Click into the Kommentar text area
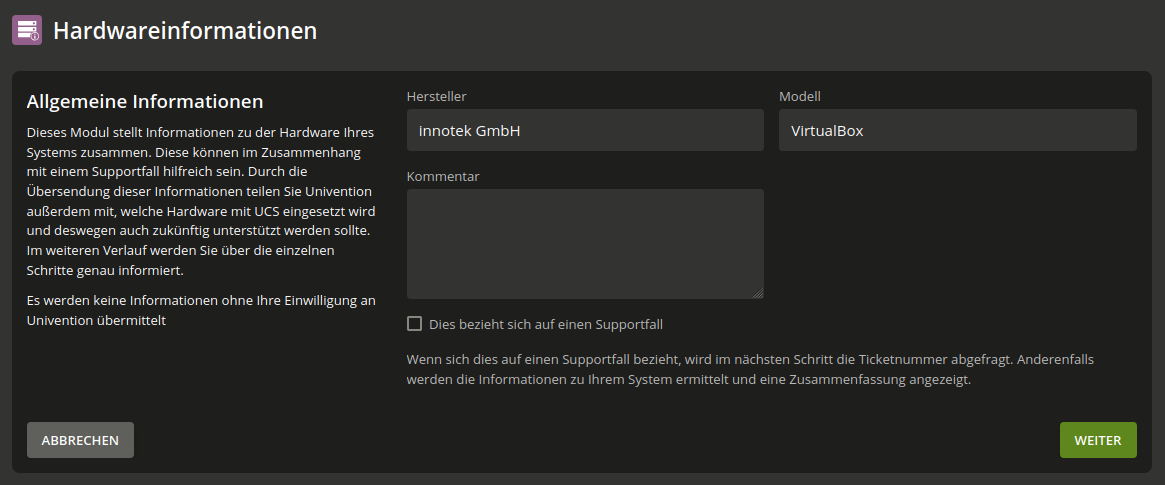The width and height of the screenshot is (1165, 485). tap(585, 244)
